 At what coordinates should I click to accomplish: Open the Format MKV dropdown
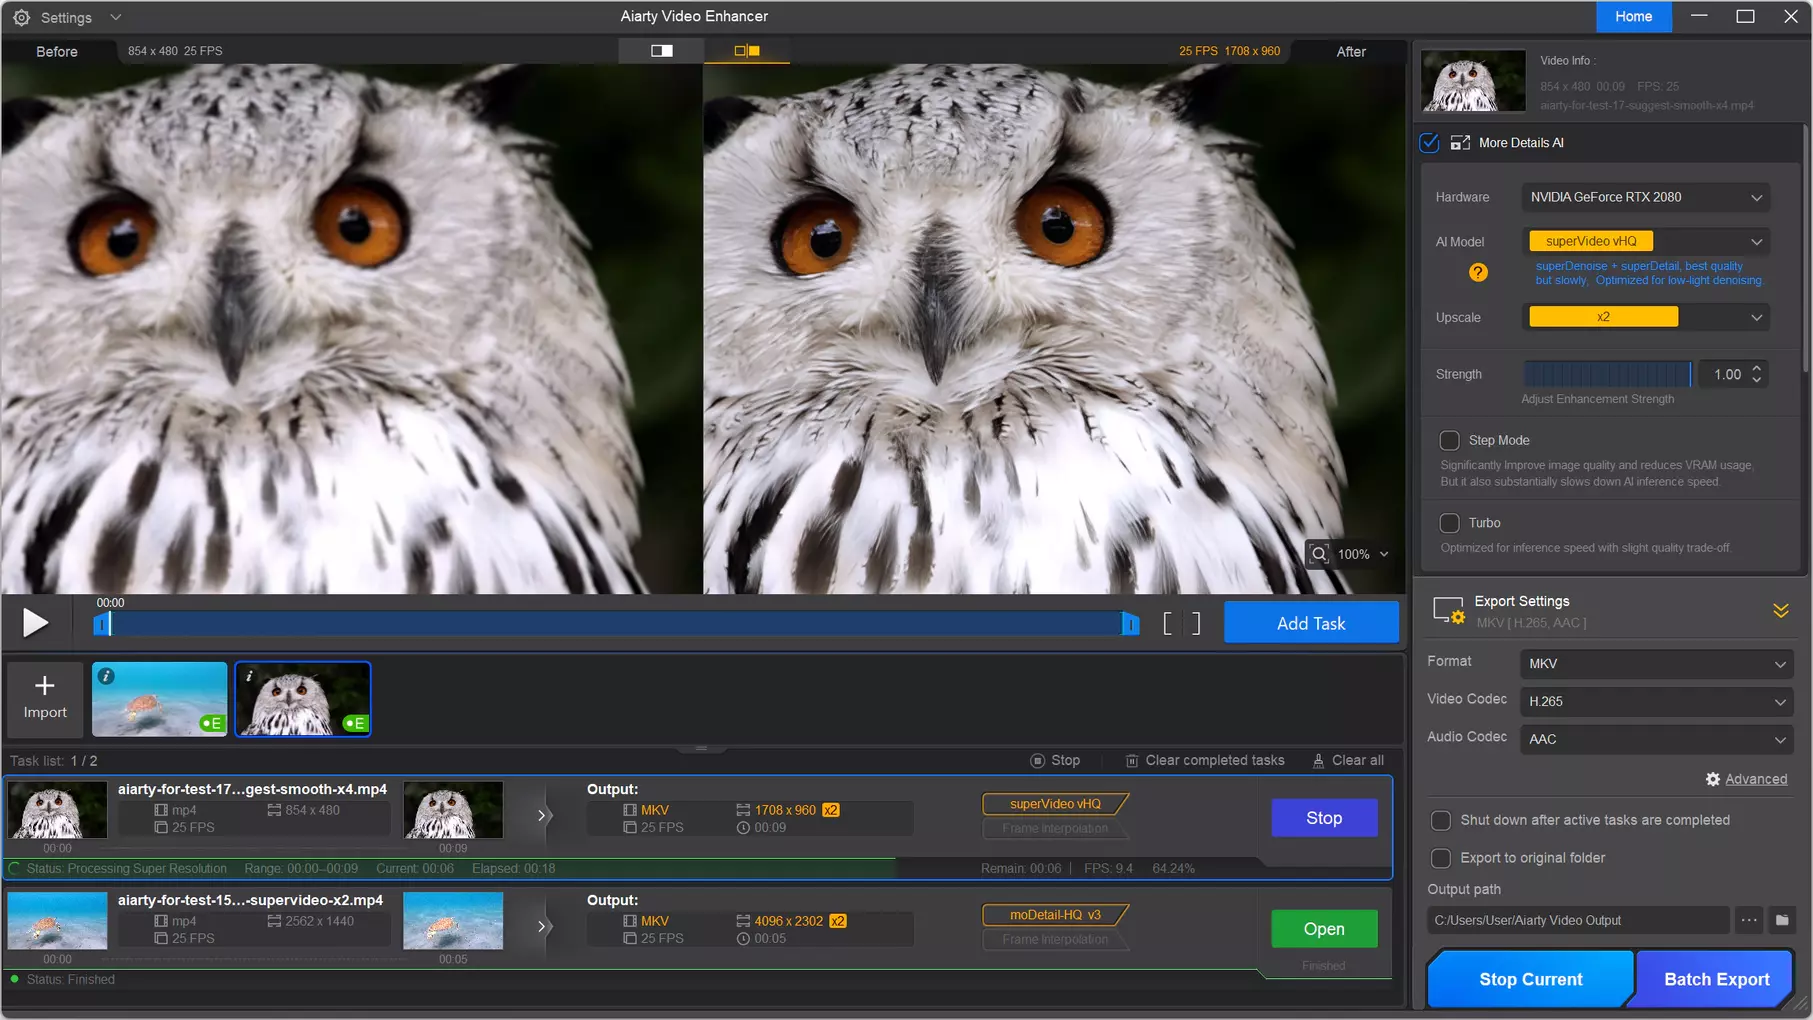(x=1657, y=663)
